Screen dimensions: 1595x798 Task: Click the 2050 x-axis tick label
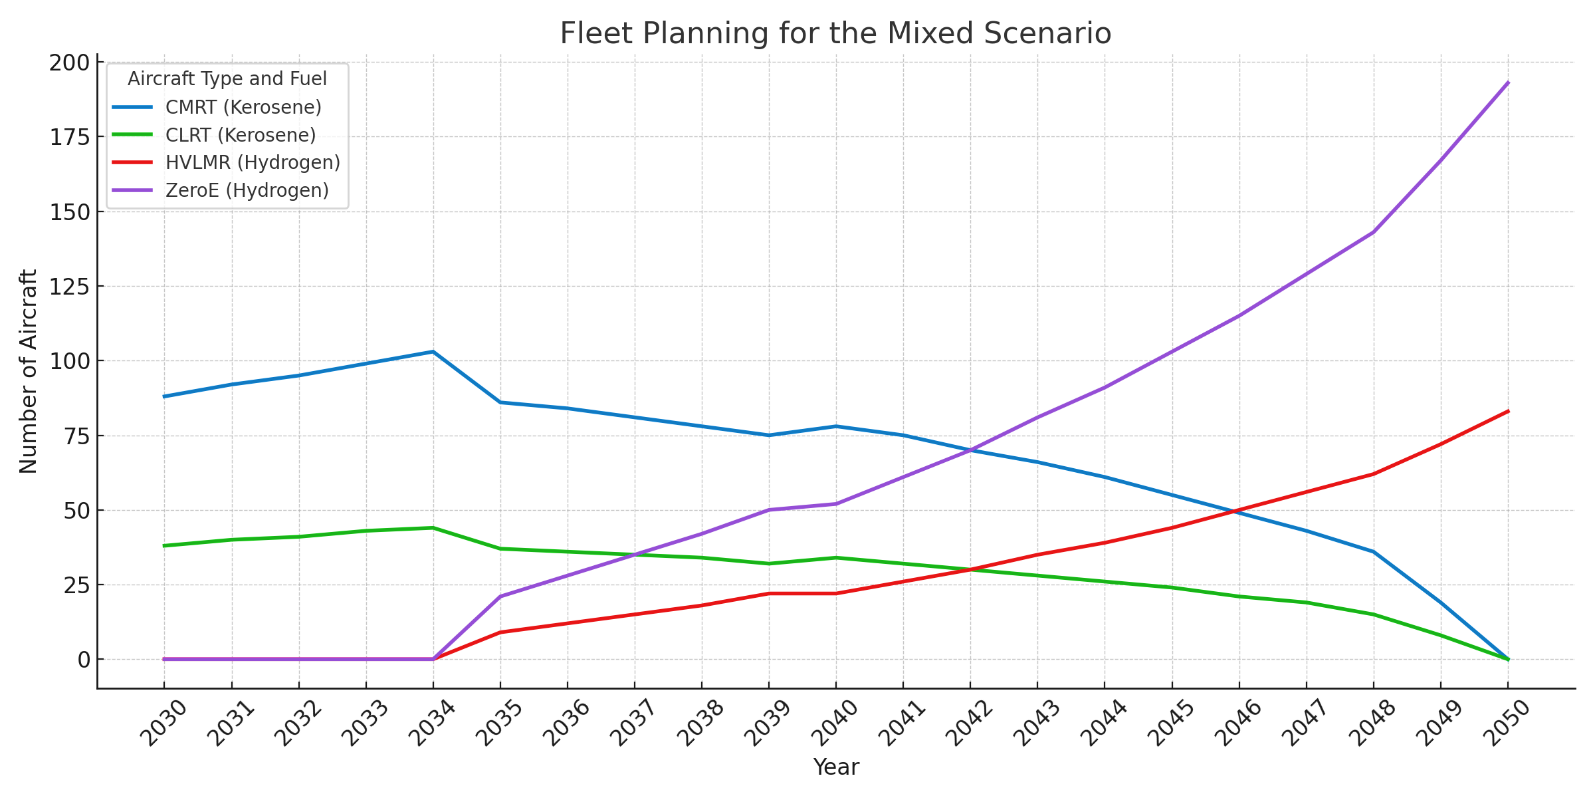coord(1507,722)
